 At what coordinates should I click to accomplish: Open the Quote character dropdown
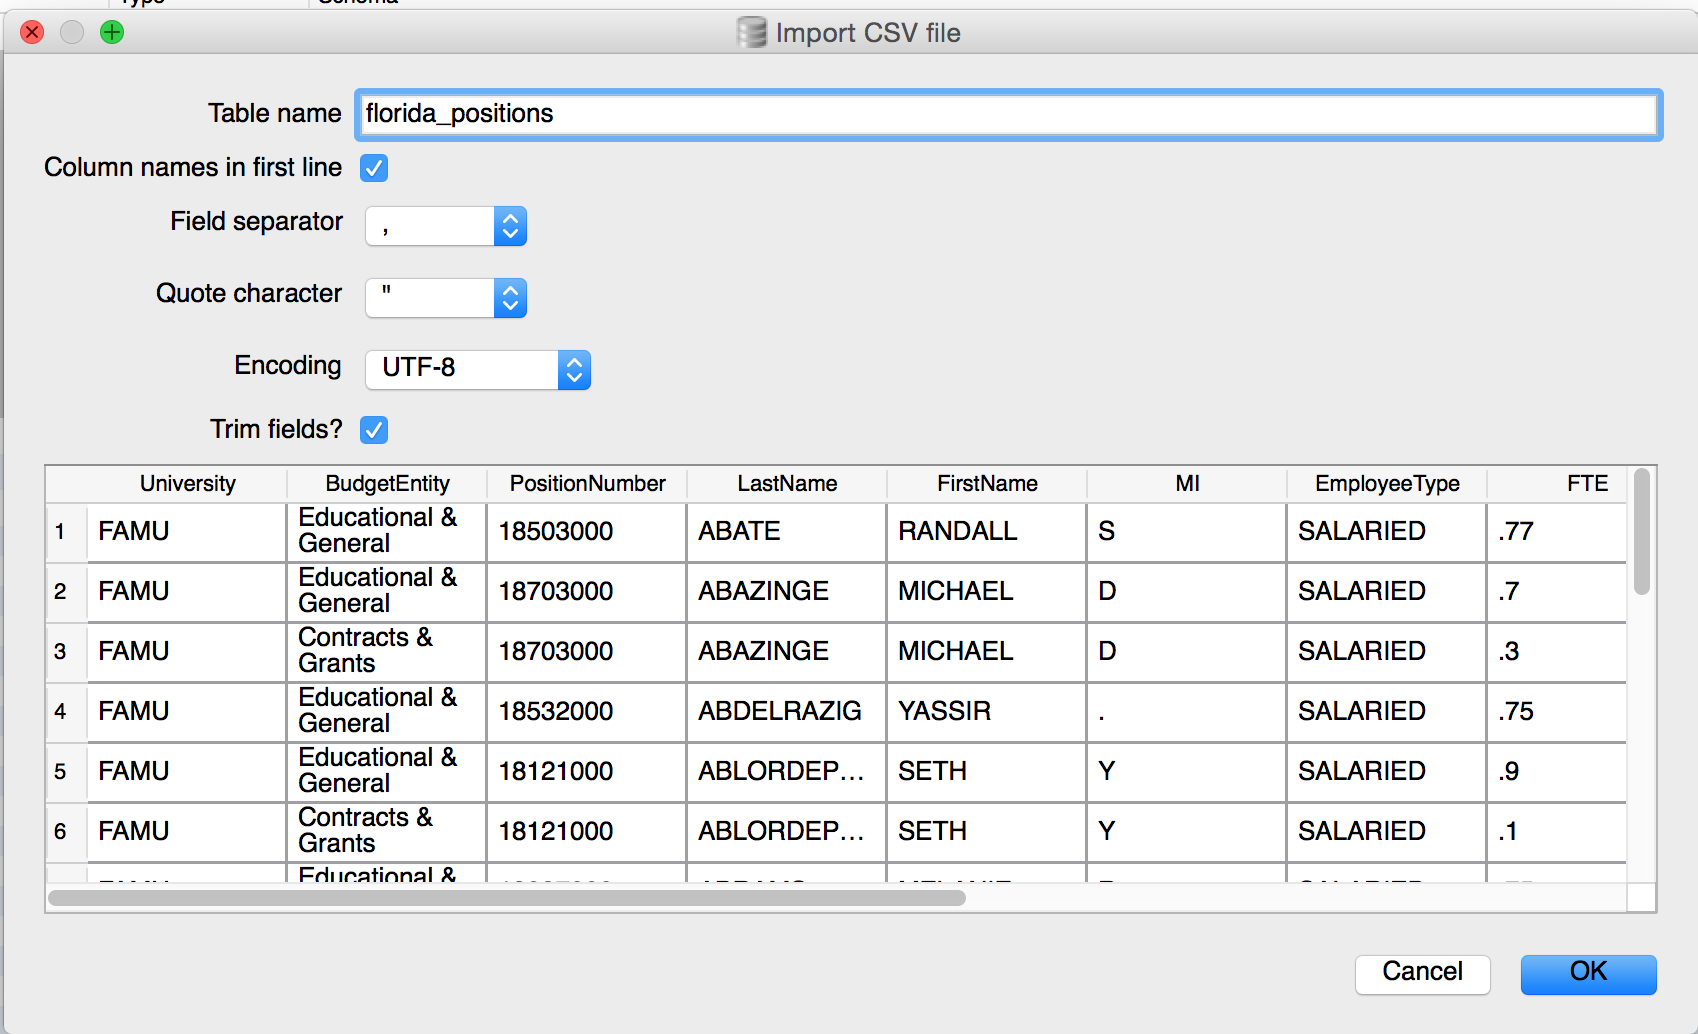446,298
